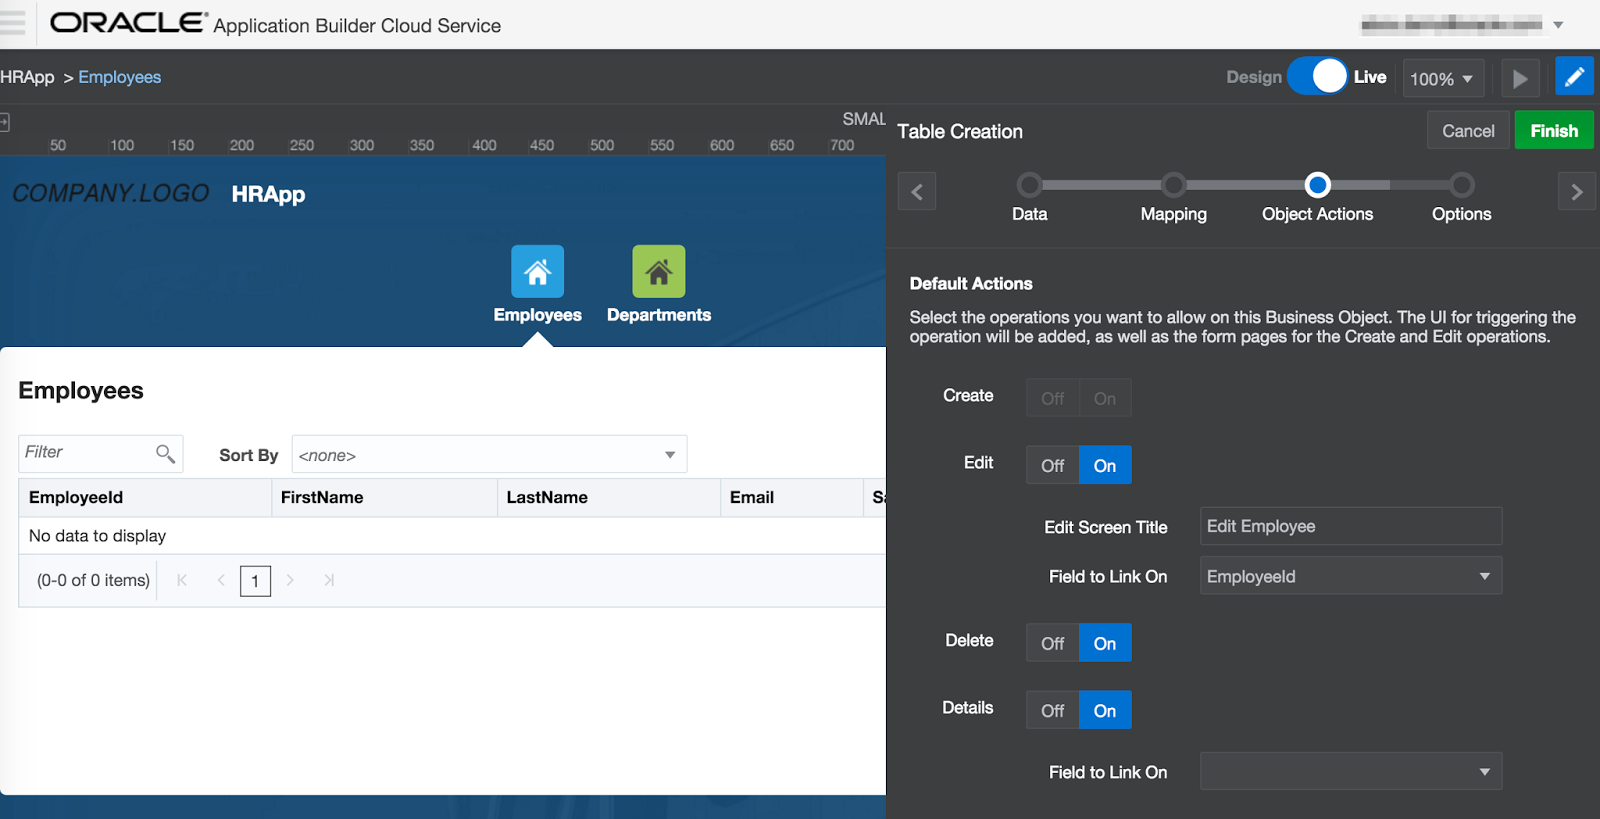Click the green Departments home icon

pyautogui.click(x=659, y=271)
